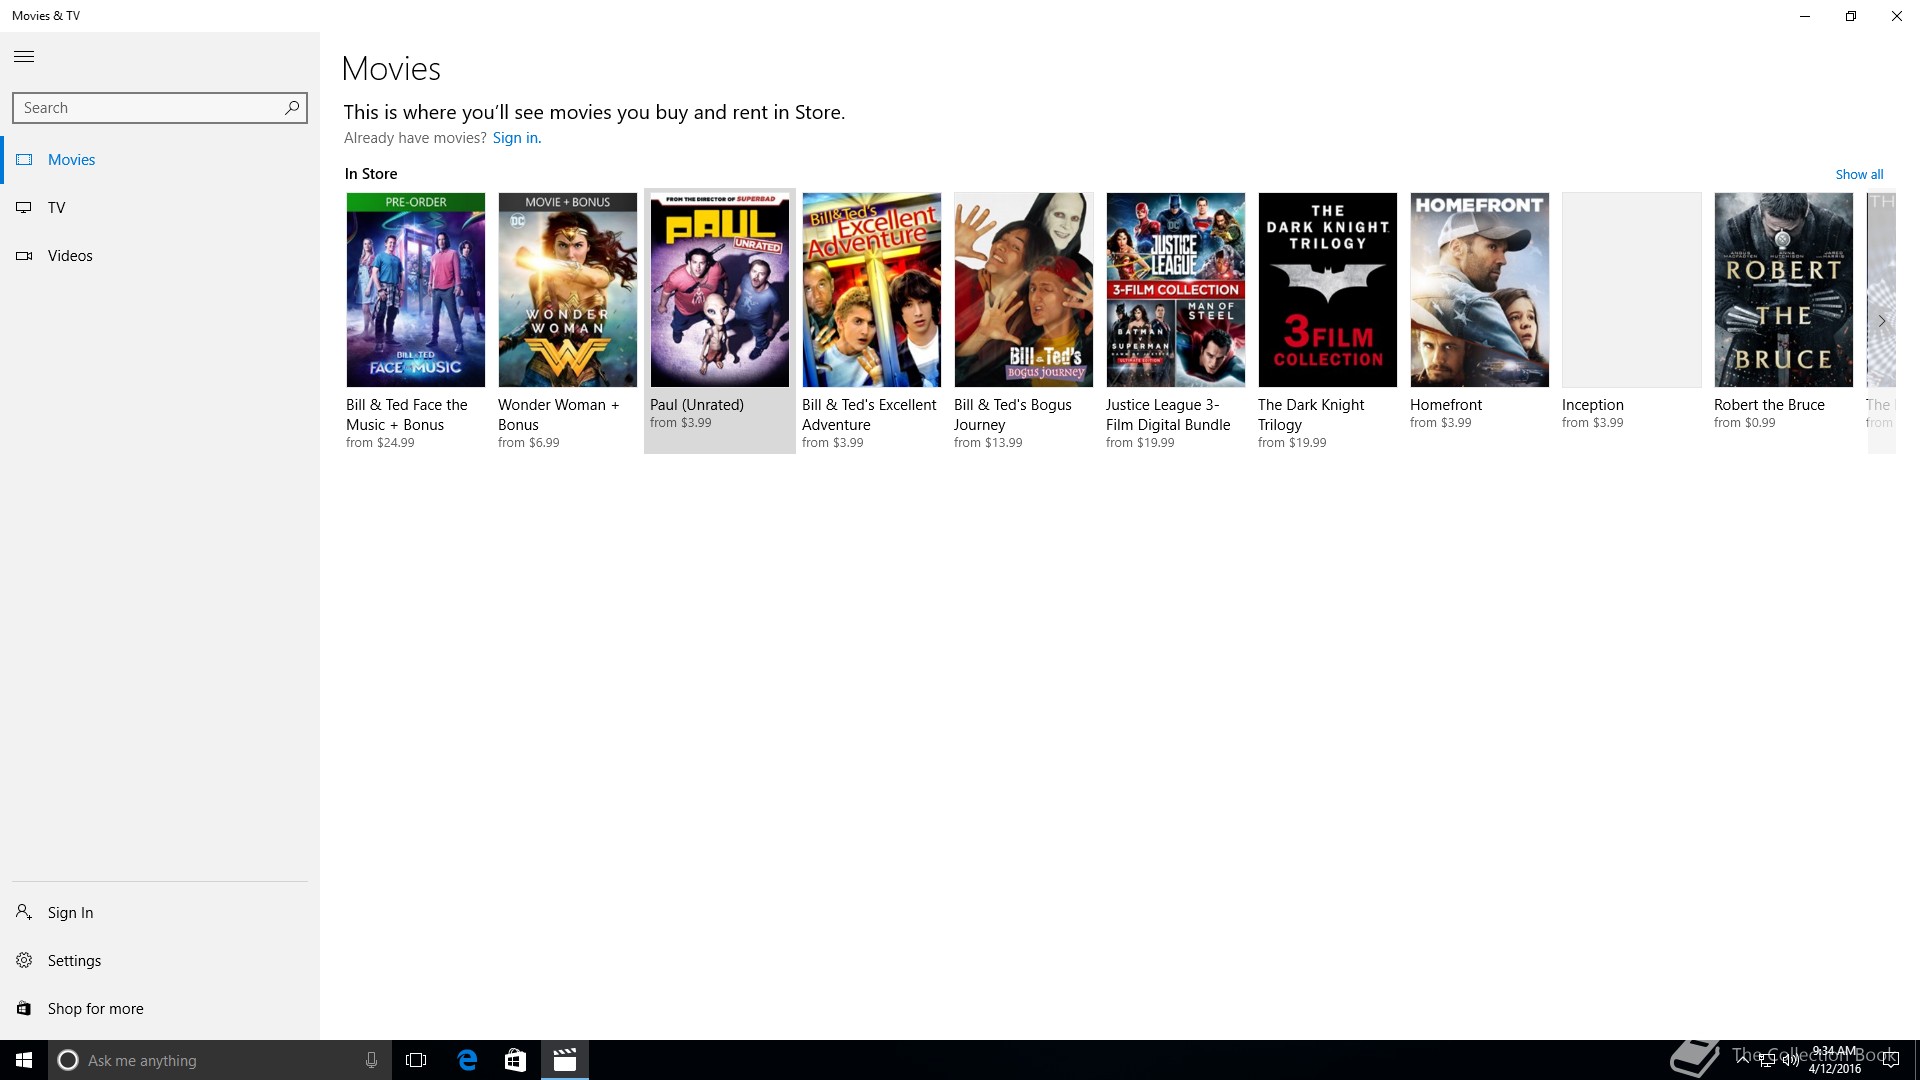
Task: Open the Homefront movie poster
Action: pos(1480,290)
